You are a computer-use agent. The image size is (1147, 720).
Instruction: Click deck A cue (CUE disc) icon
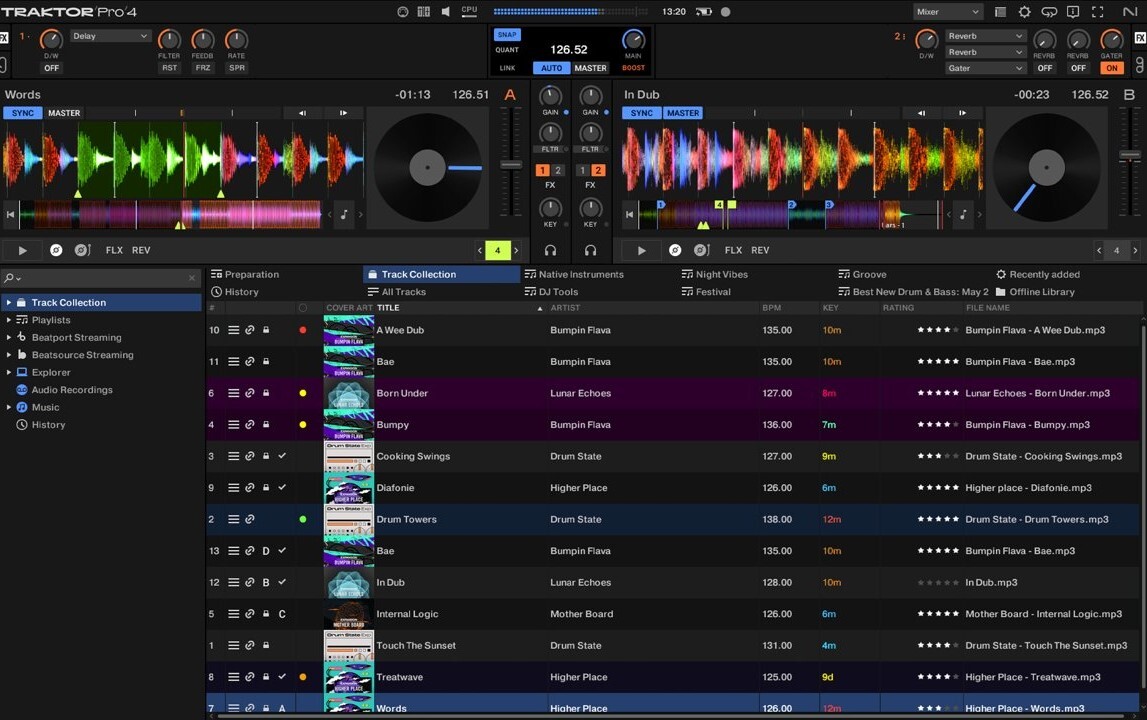point(56,250)
